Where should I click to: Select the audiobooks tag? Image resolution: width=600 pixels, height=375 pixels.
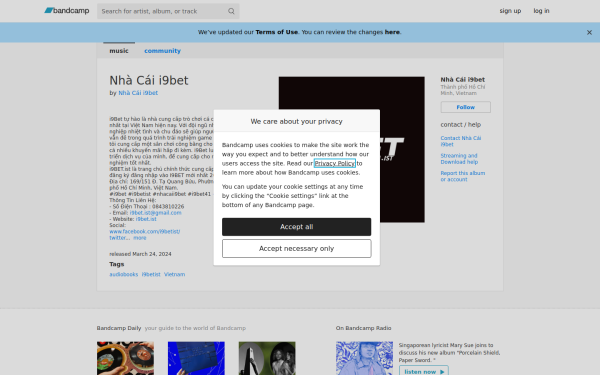(x=124, y=274)
